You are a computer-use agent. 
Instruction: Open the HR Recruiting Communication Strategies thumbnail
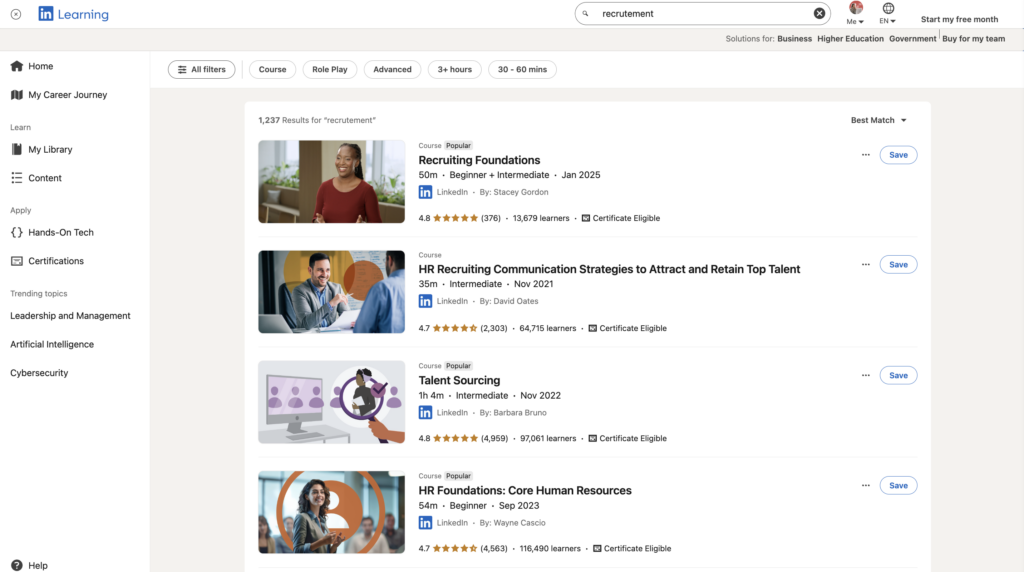[331, 292]
